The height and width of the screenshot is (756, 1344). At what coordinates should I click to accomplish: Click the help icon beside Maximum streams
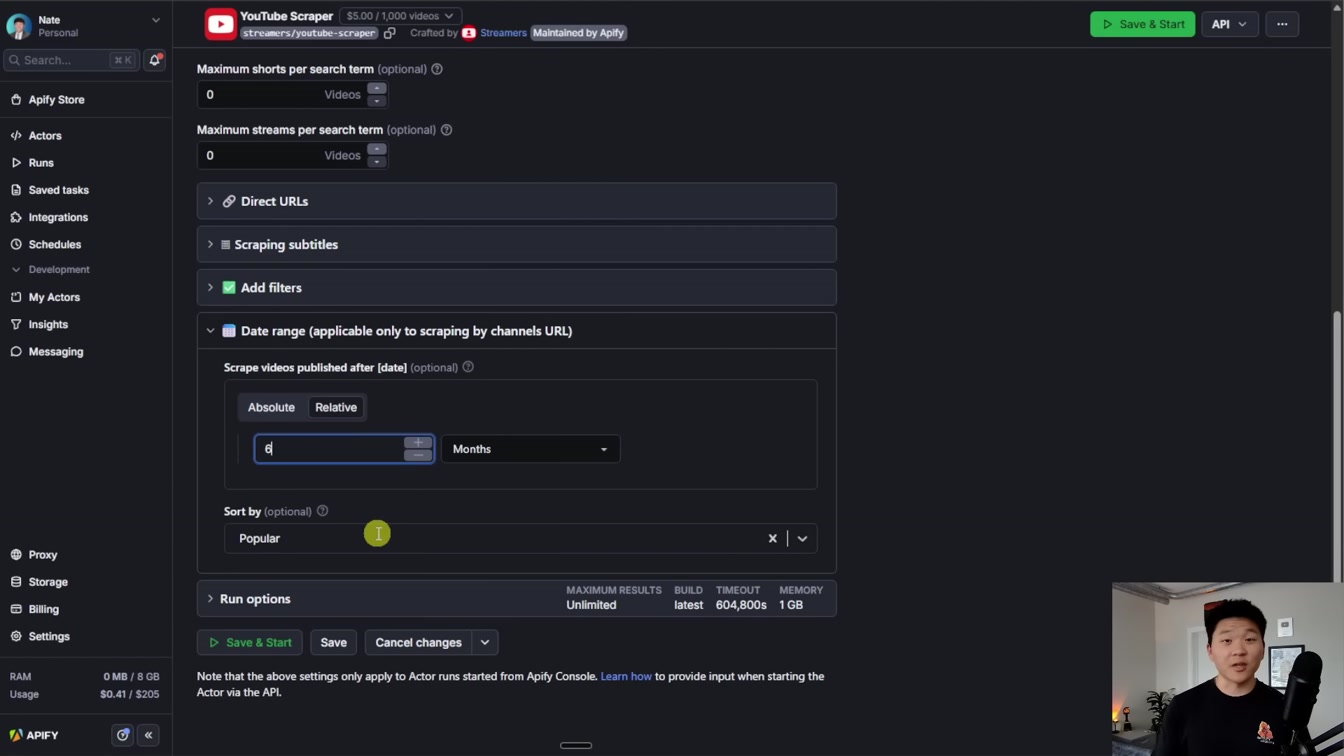tap(447, 130)
